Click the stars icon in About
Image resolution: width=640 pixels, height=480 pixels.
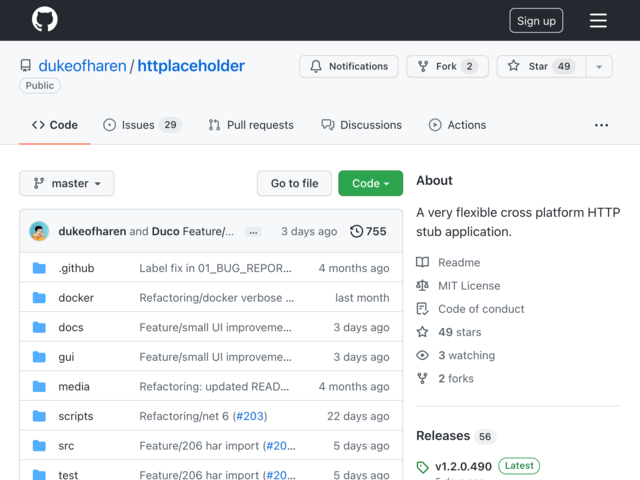coord(422,332)
